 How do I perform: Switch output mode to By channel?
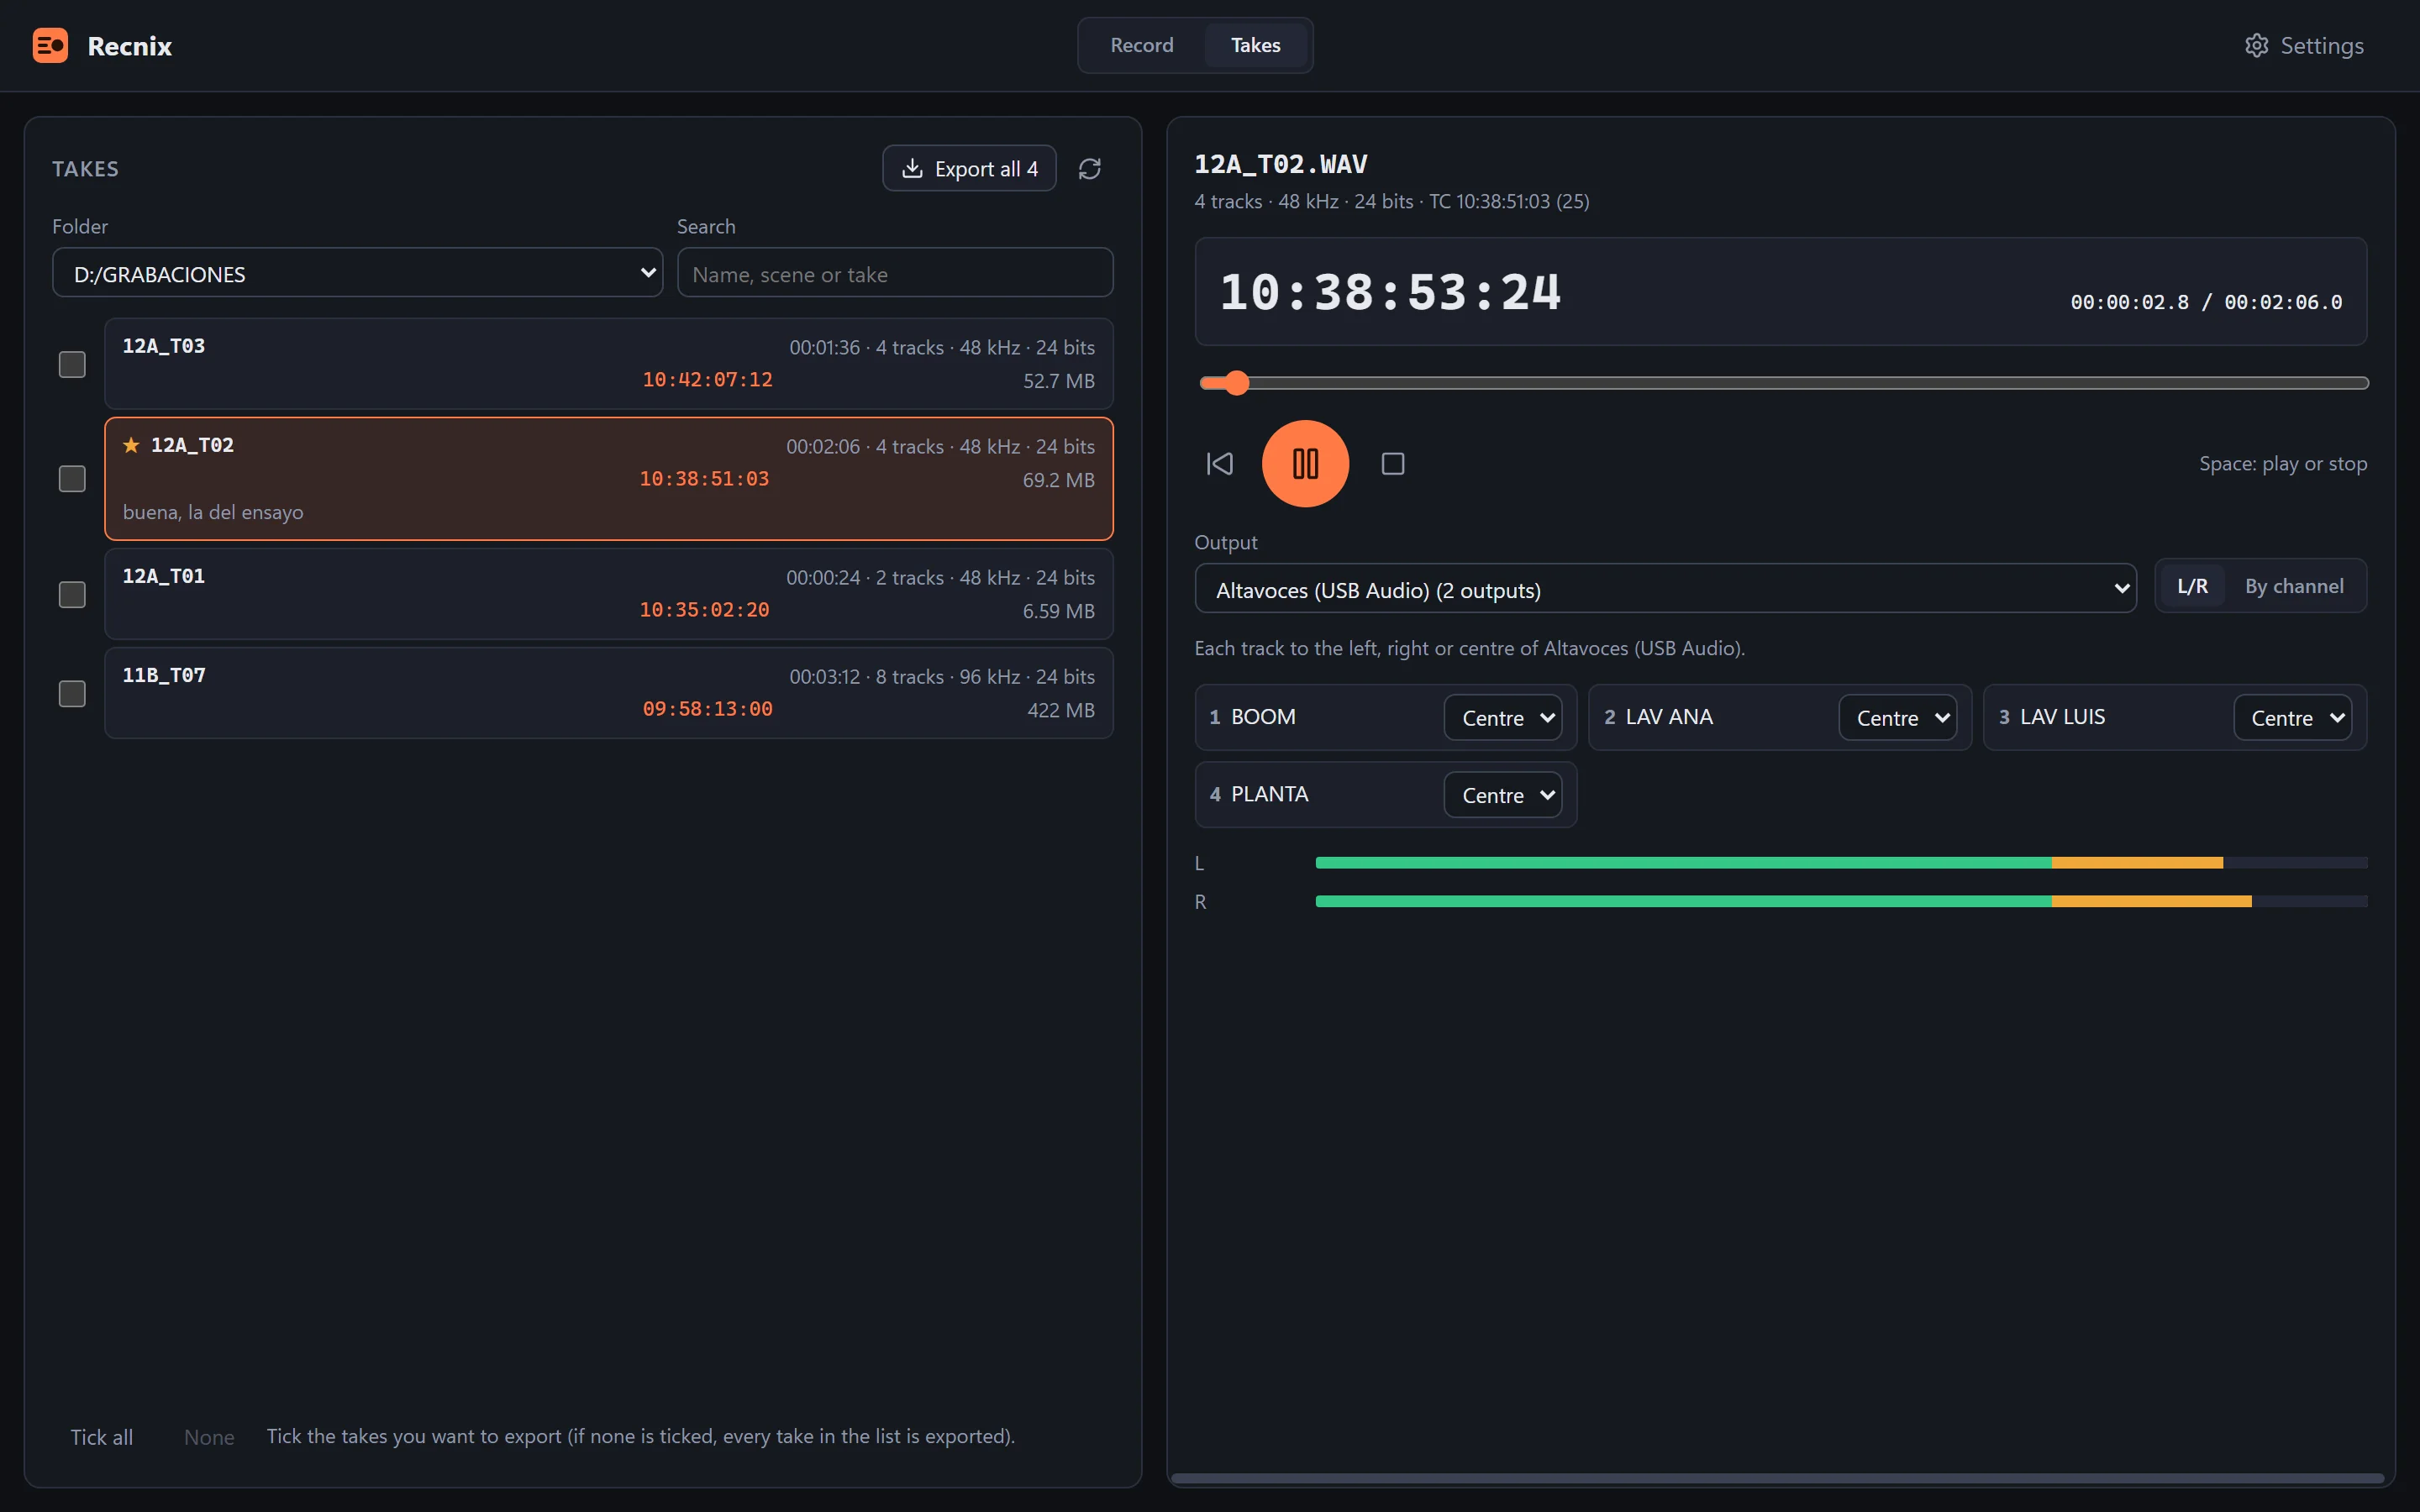pyautogui.click(x=2294, y=586)
